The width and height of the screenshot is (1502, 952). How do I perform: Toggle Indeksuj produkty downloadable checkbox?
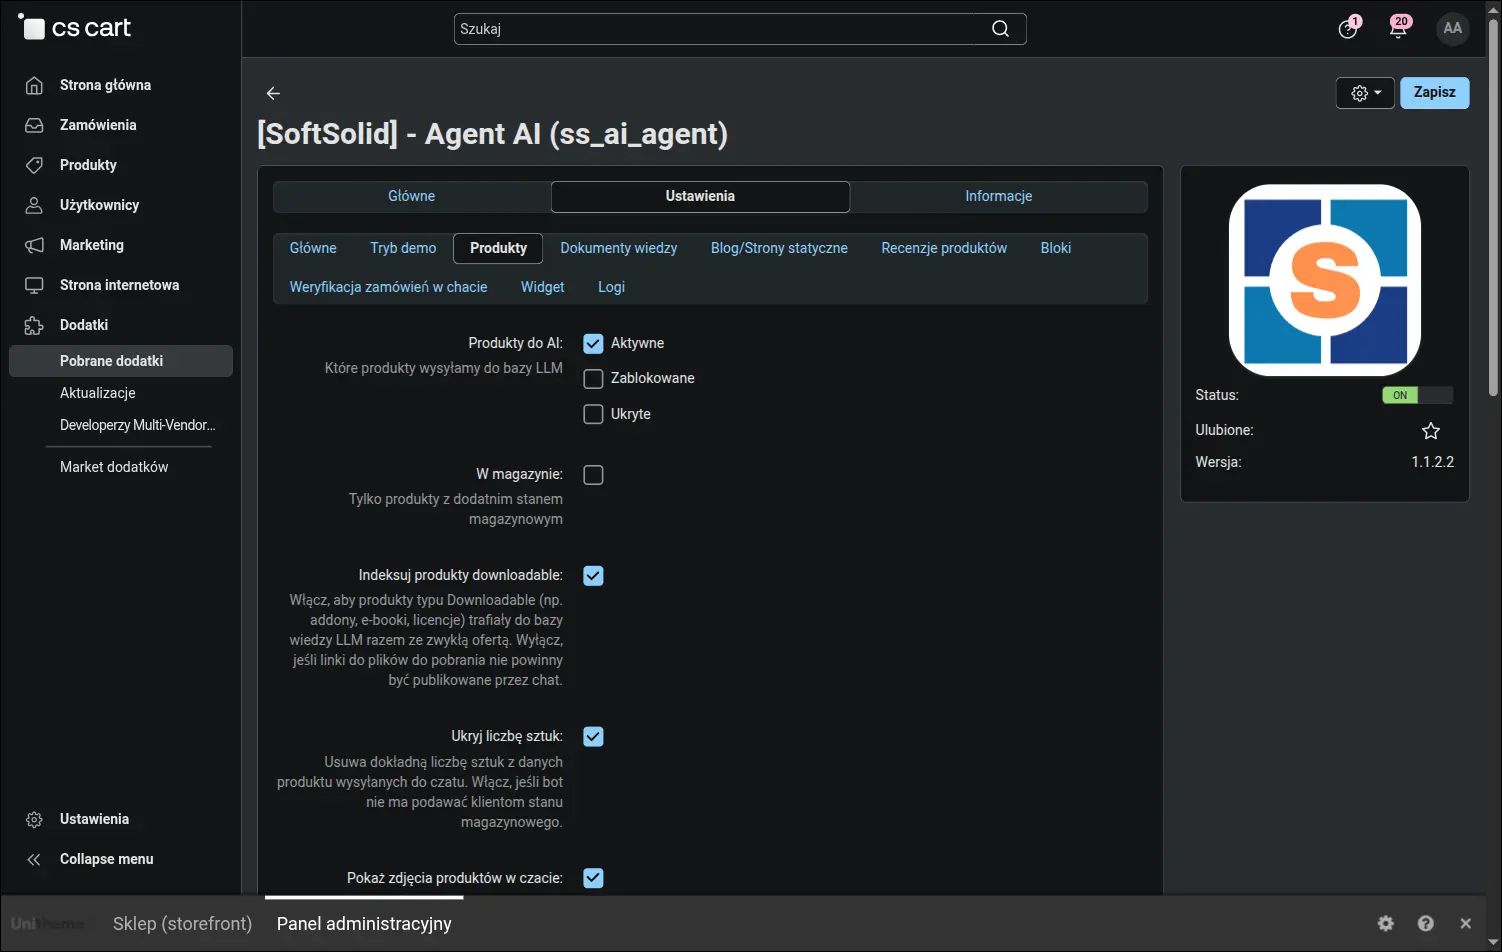(593, 576)
